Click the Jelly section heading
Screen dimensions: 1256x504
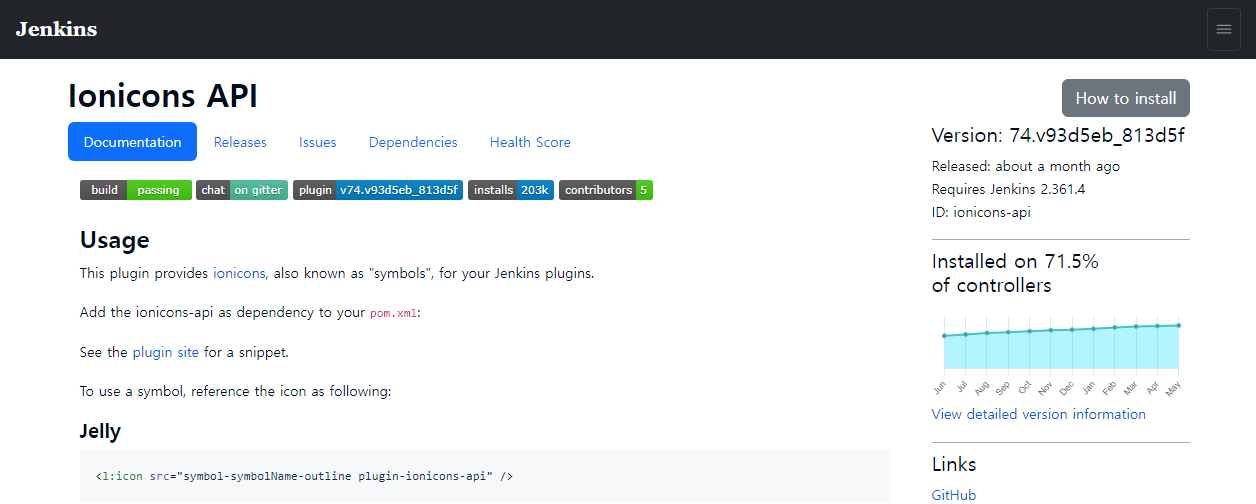tap(100, 431)
